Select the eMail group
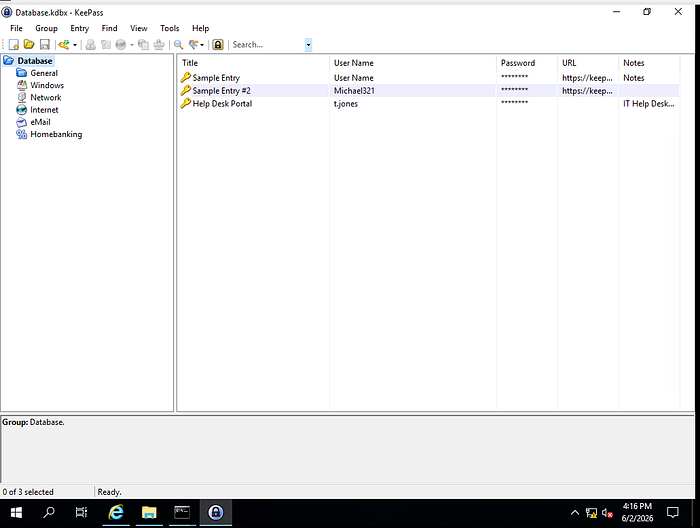The height and width of the screenshot is (528, 700). click(x=40, y=122)
